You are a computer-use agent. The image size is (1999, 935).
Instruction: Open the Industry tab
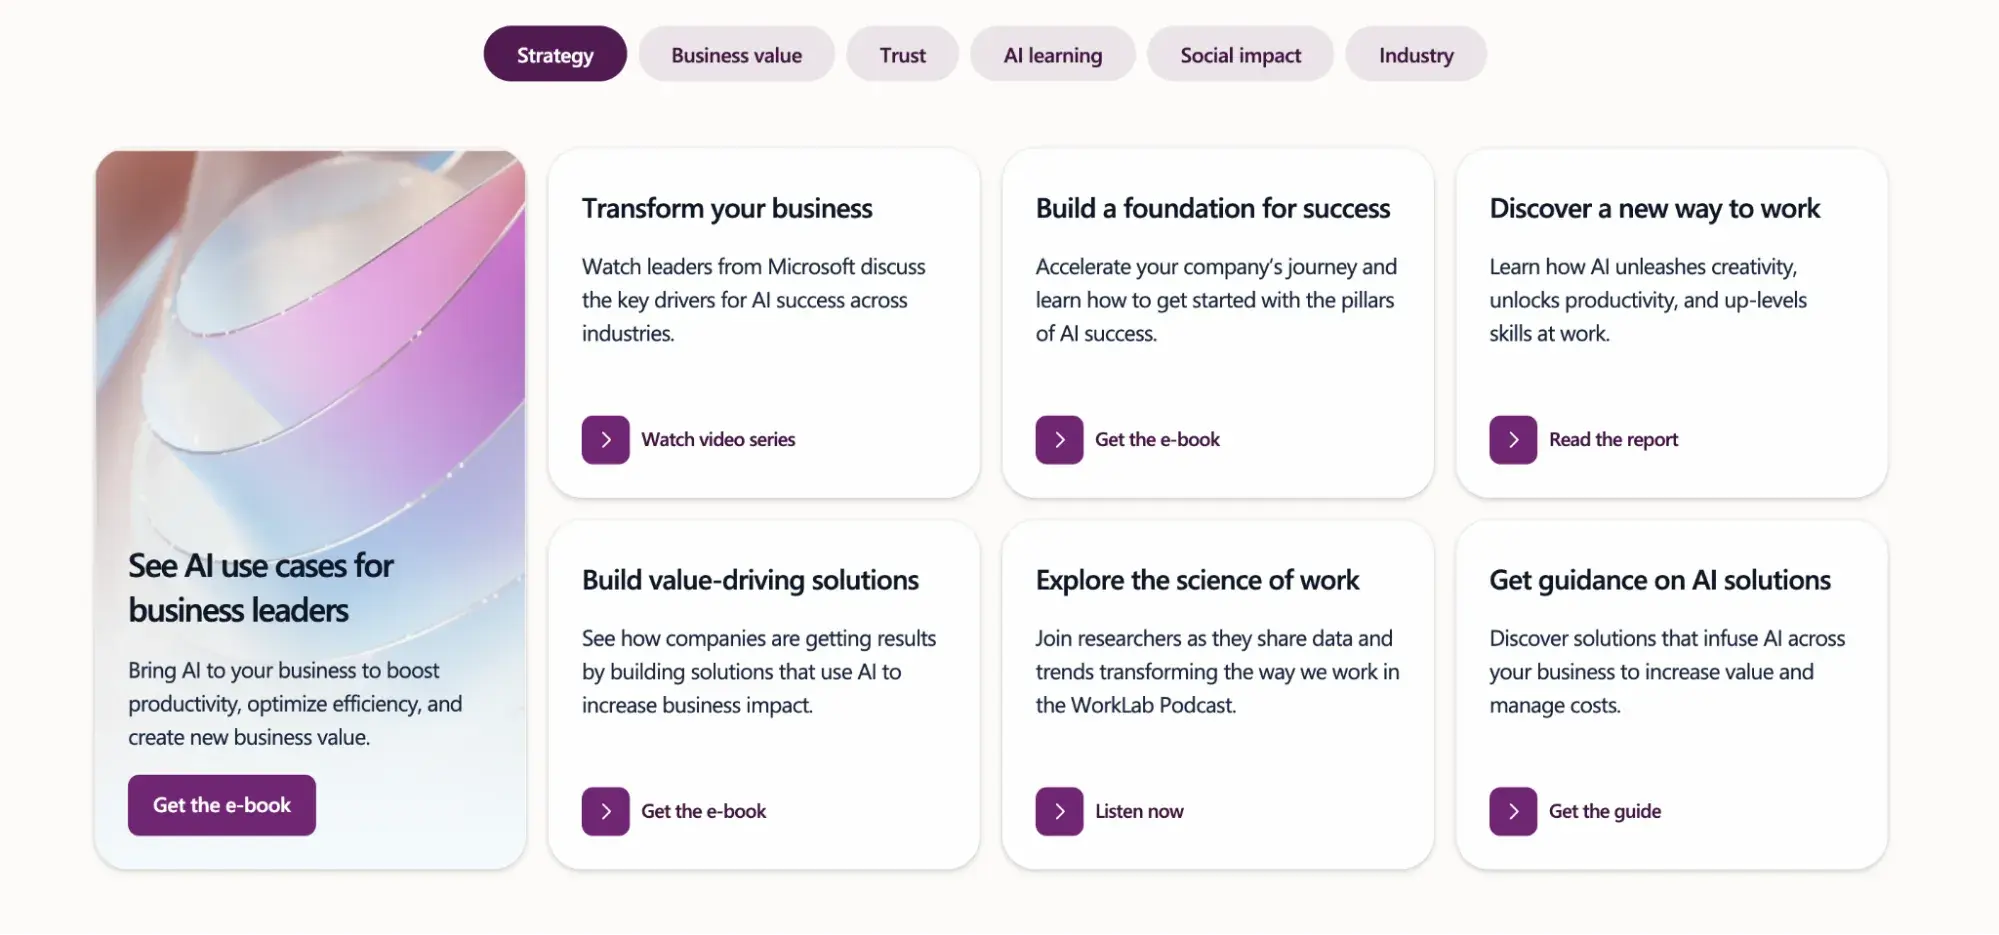click(1415, 55)
